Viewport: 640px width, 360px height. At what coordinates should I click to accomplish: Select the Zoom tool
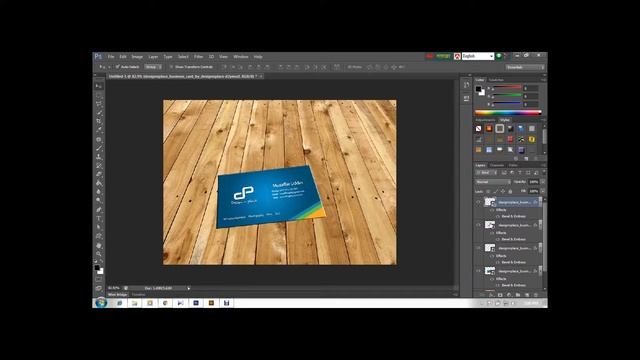pos(99,254)
